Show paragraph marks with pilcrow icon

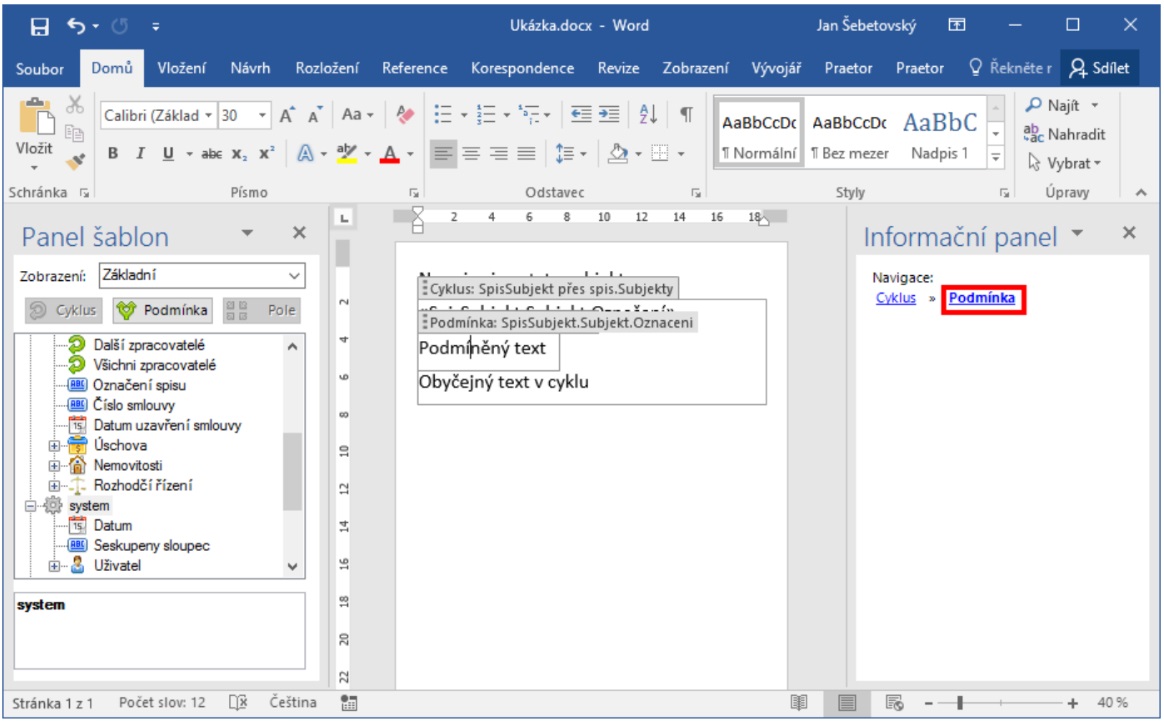click(x=686, y=115)
